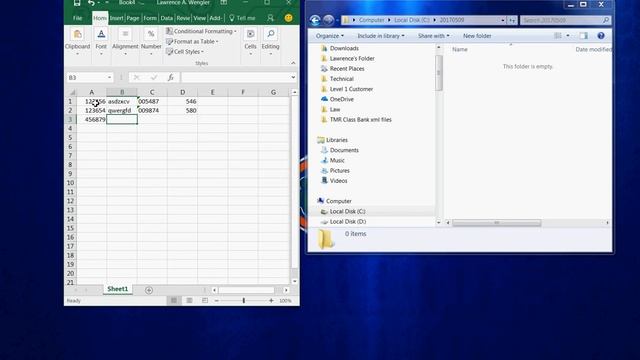Open the address bar history dropdown
Screen dimensions: 640x360
pos(503,20)
